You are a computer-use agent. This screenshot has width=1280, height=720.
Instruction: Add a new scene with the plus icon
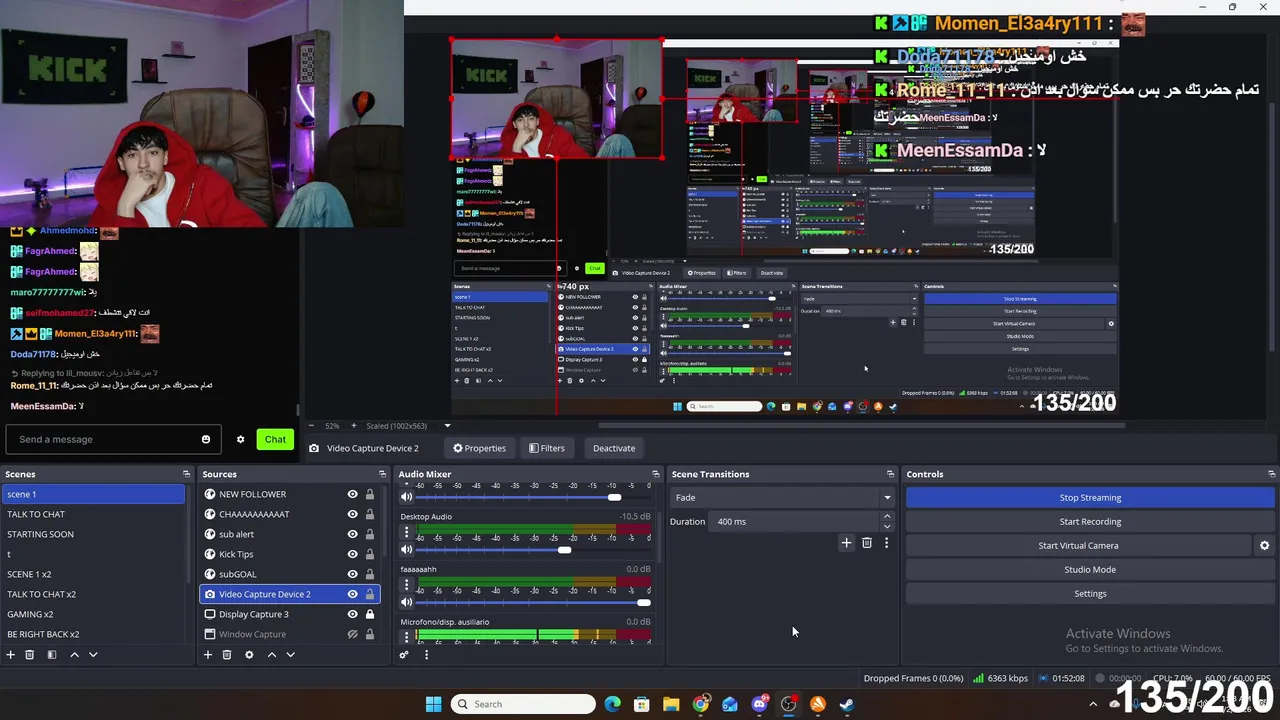pos(11,655)
